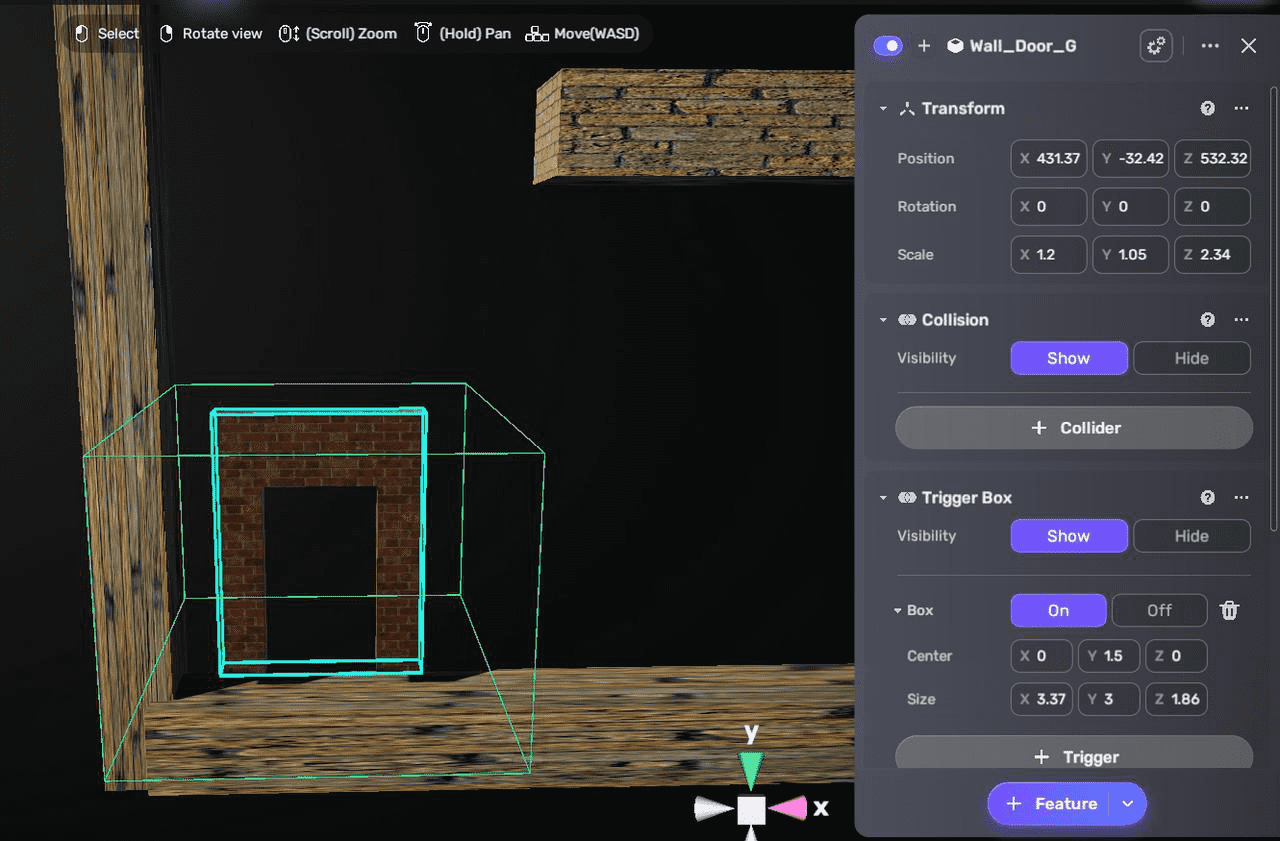Click the pink X axis gizmo cone
The width and height of the screenshot is (1280, 841).
789,808
